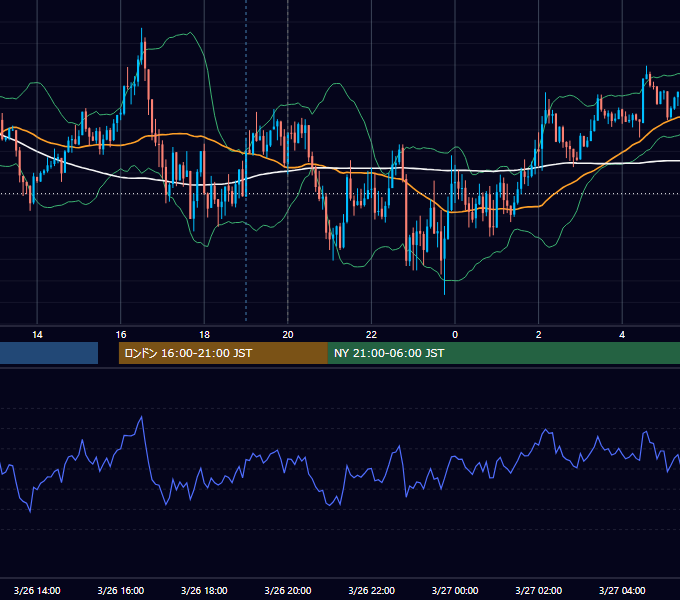
Task: Click the dashed vertical marker line near 19:00
Action: tap(246, 160)
